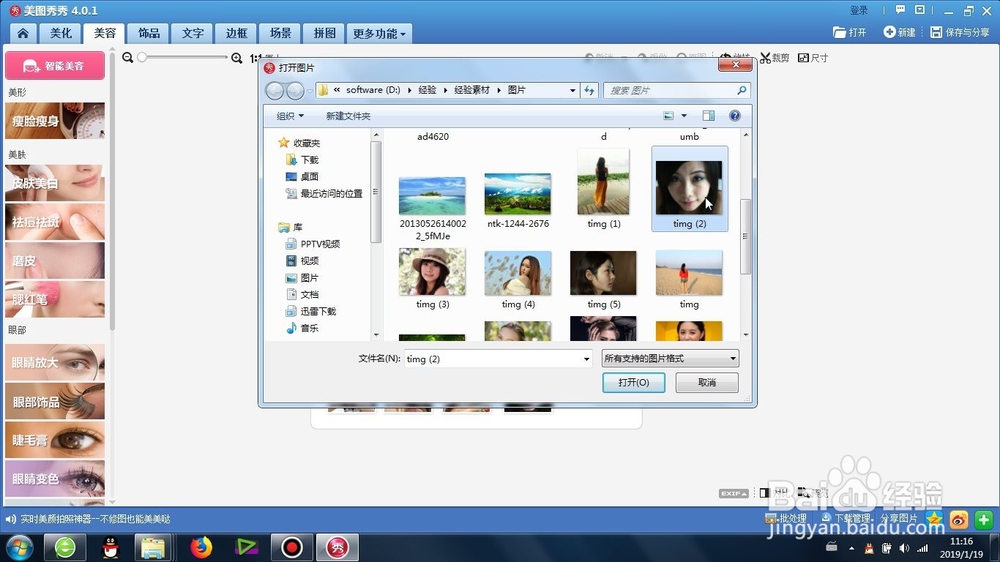Open the 饰品 tab
The width and height of the screenshot is (1000, 562).
149,33
